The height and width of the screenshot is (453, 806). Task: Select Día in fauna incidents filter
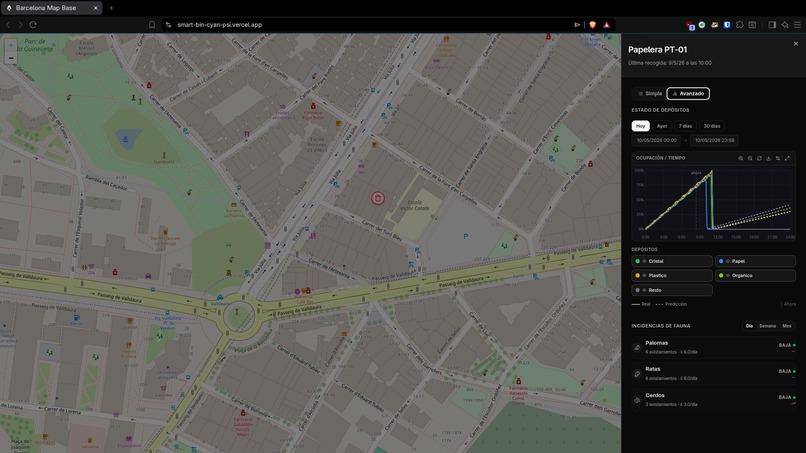click(x=749, y=326)
